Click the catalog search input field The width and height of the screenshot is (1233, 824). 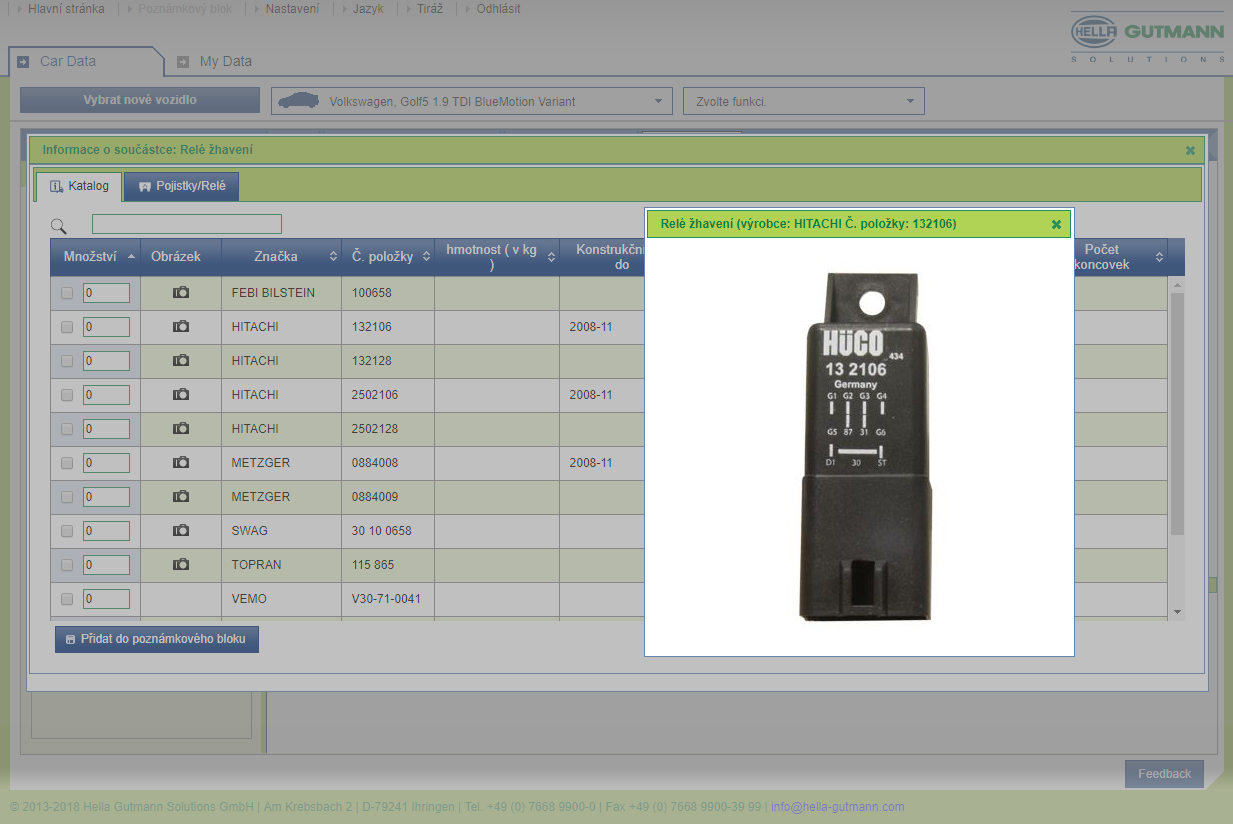(x=187, y=224)
